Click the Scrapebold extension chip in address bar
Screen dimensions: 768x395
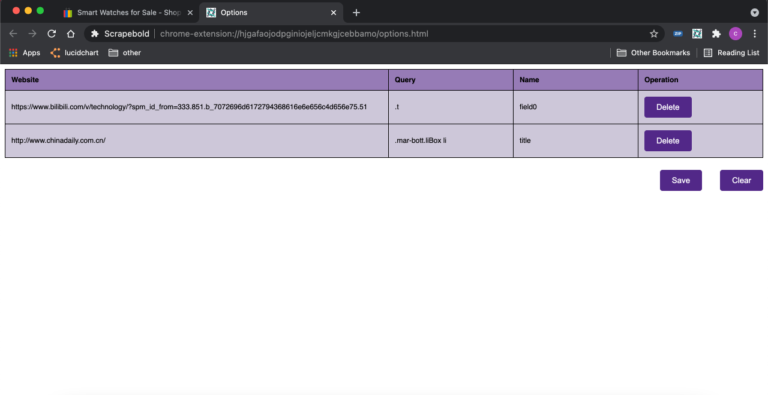tap(120, 34)
